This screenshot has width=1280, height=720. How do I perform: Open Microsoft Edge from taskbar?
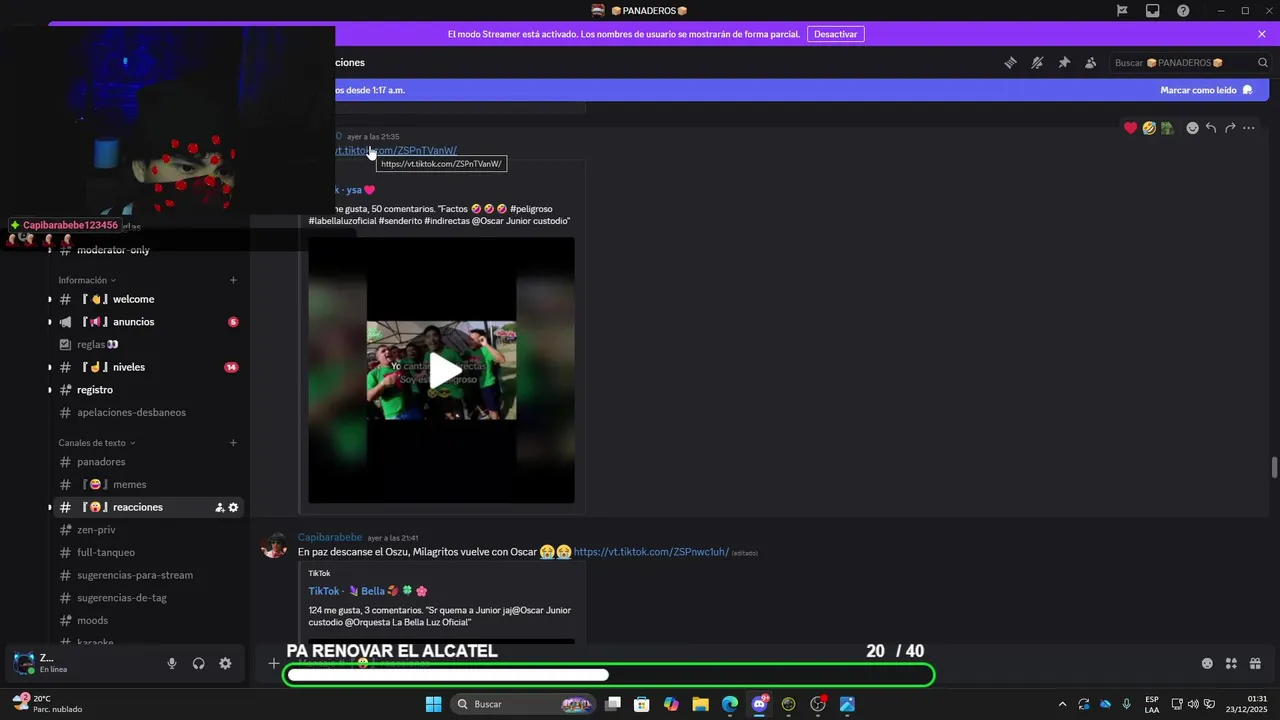(730, 704)
